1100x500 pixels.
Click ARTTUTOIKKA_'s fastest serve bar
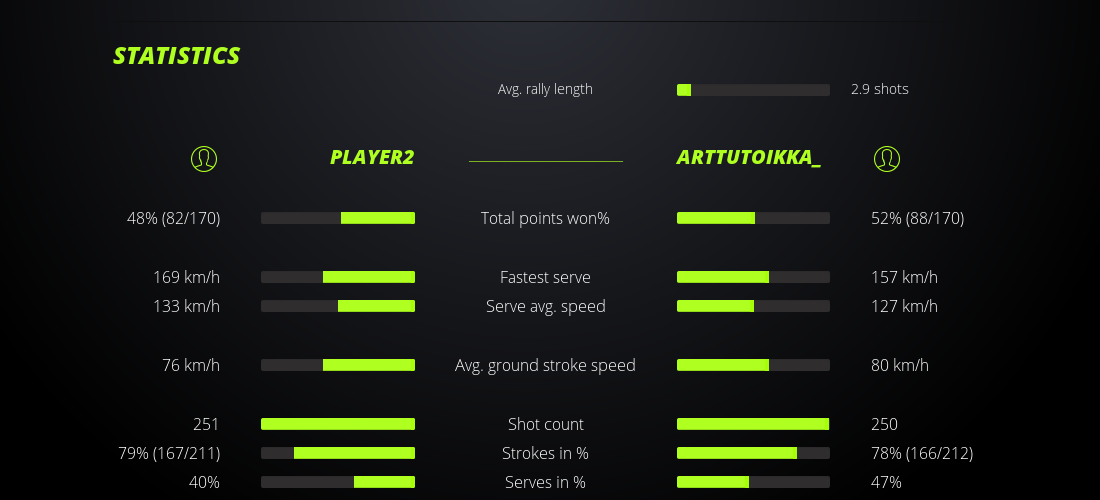(x=753, y=277)
